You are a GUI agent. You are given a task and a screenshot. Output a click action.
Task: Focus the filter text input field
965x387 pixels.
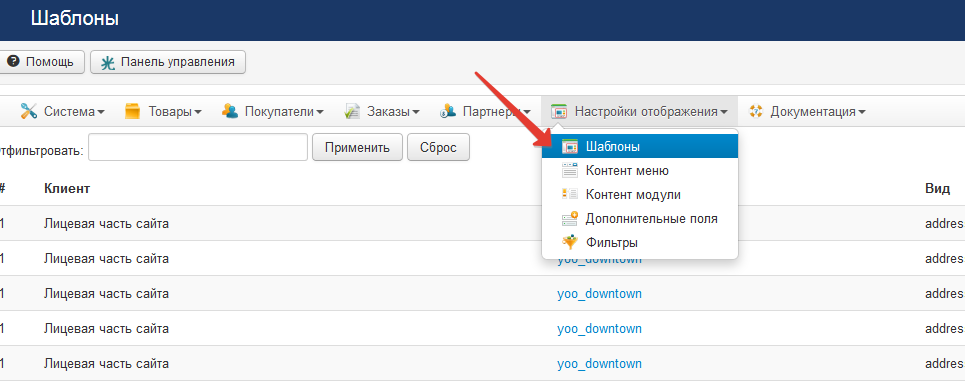(198, 148)
